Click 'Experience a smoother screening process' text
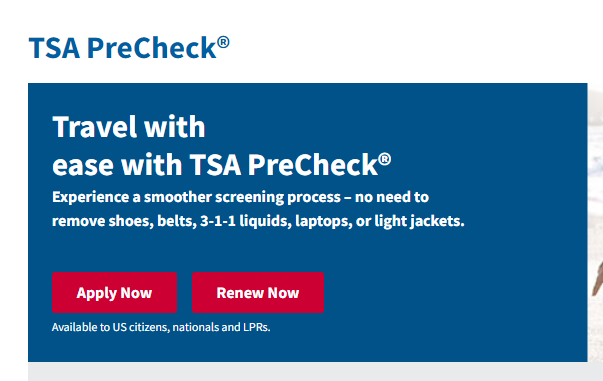 (197, 197)
